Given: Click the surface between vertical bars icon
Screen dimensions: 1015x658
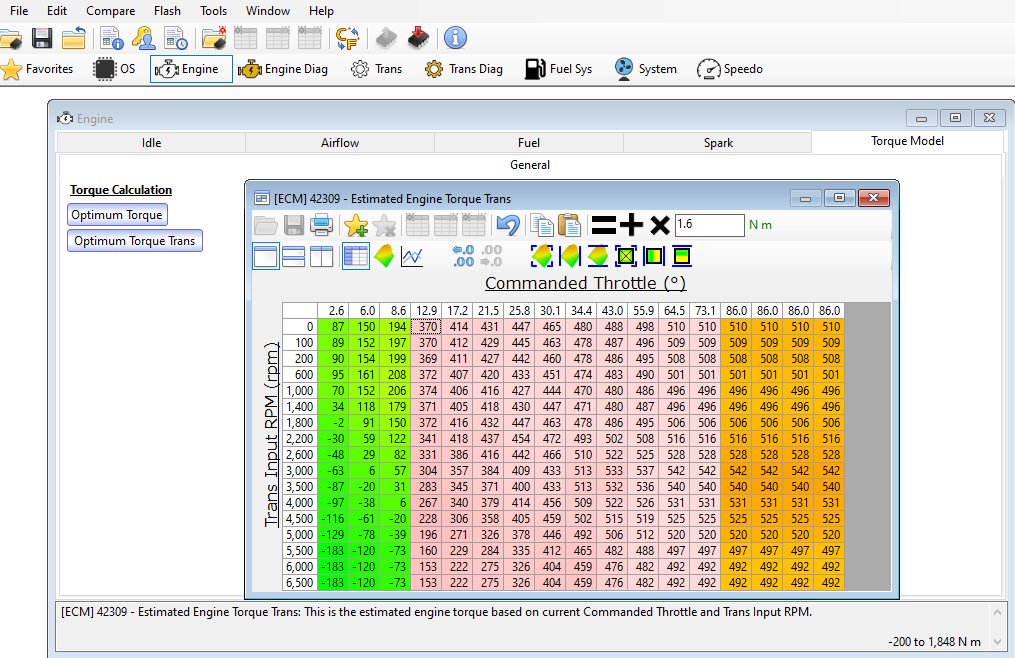Looking at the screenshot, I should click(570, 256).
